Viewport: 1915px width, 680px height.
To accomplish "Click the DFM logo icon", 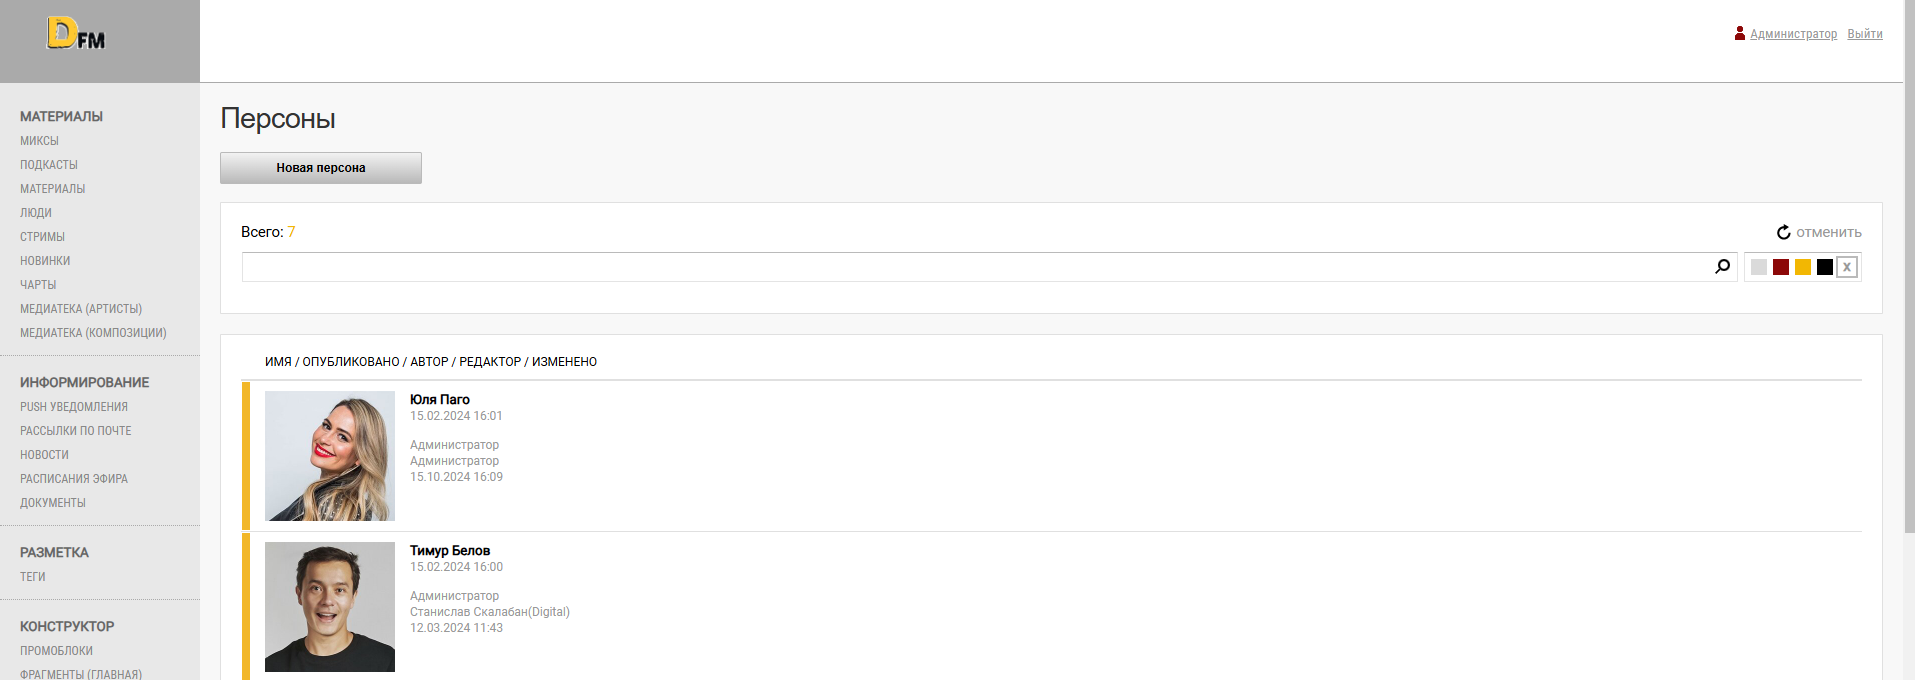I will (76, 34).
